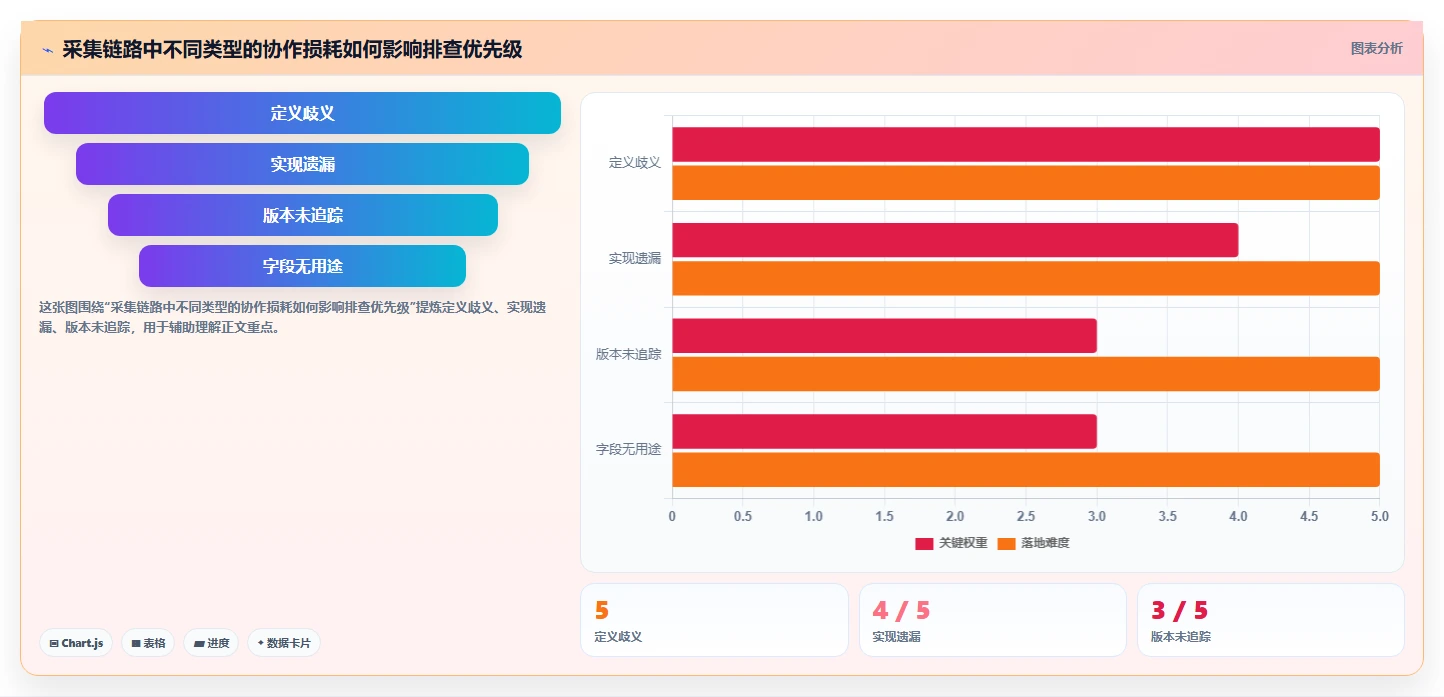Click the 图表分析 label in header
This screenshot has width=1444, height=697.
(1376, 48)
